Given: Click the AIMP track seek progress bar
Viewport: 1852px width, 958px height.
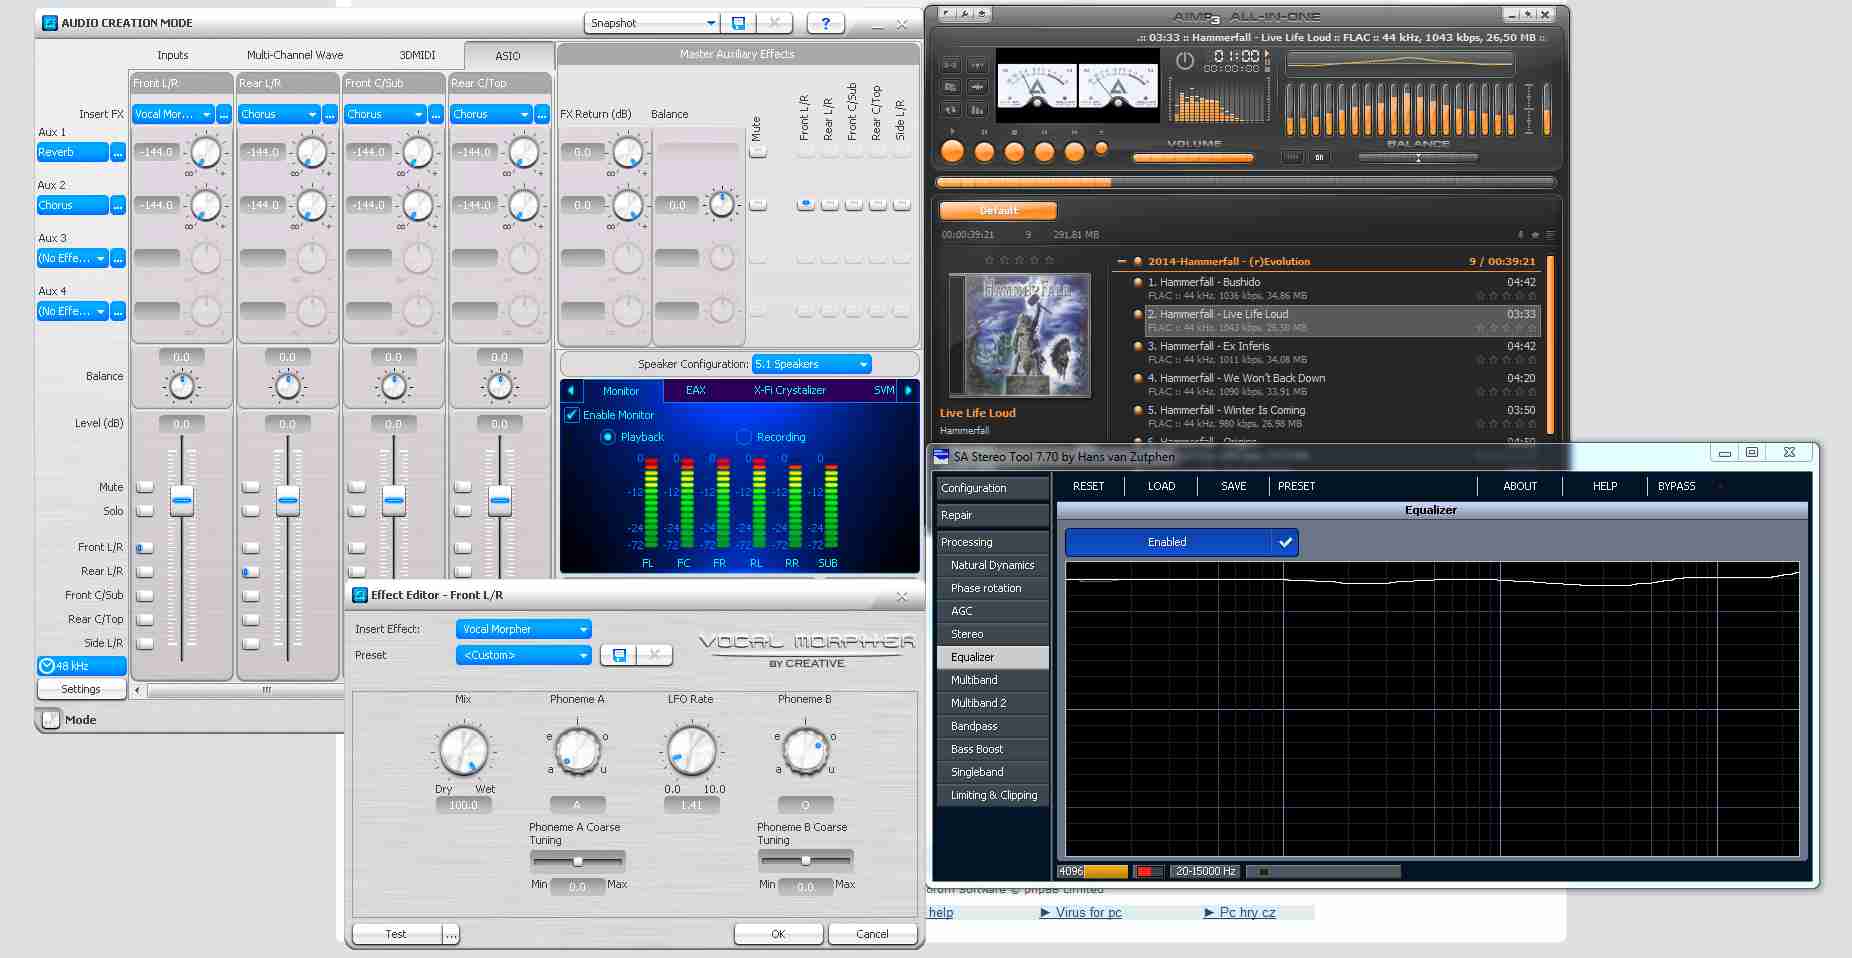Looking at the screenshot, I should click(1245, 182).
